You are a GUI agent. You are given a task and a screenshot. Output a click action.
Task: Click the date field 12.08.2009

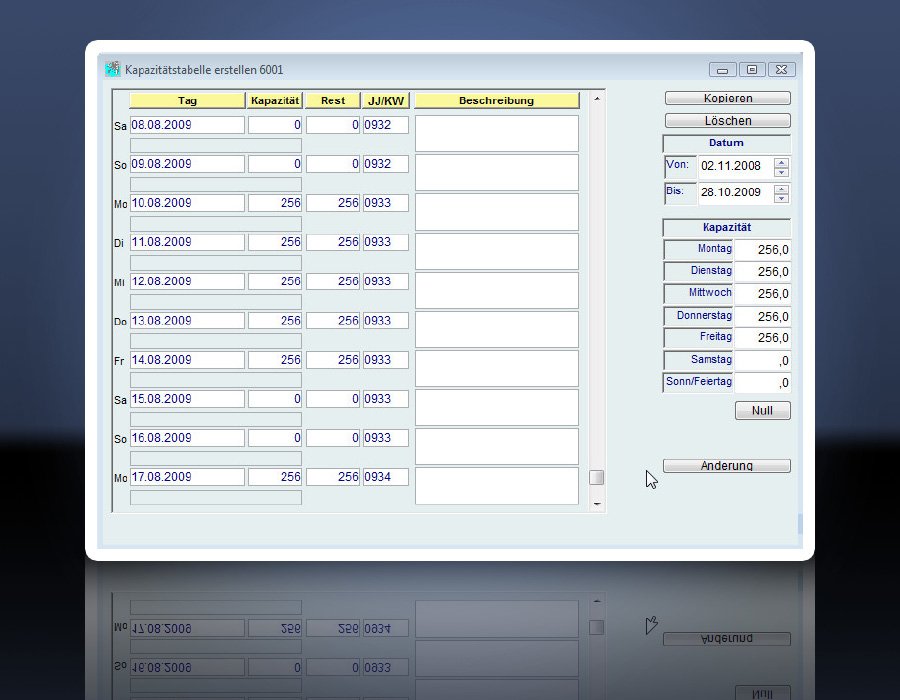click(x=187, y=281)
